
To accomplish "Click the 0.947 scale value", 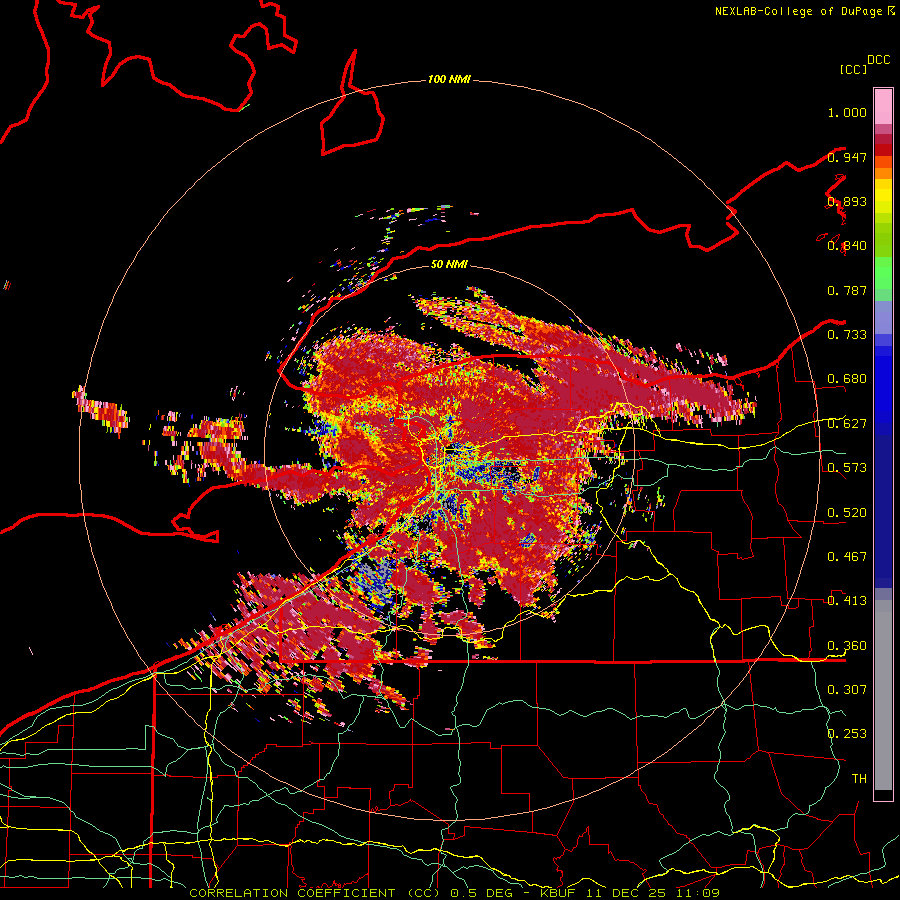I will coord(847,157).
